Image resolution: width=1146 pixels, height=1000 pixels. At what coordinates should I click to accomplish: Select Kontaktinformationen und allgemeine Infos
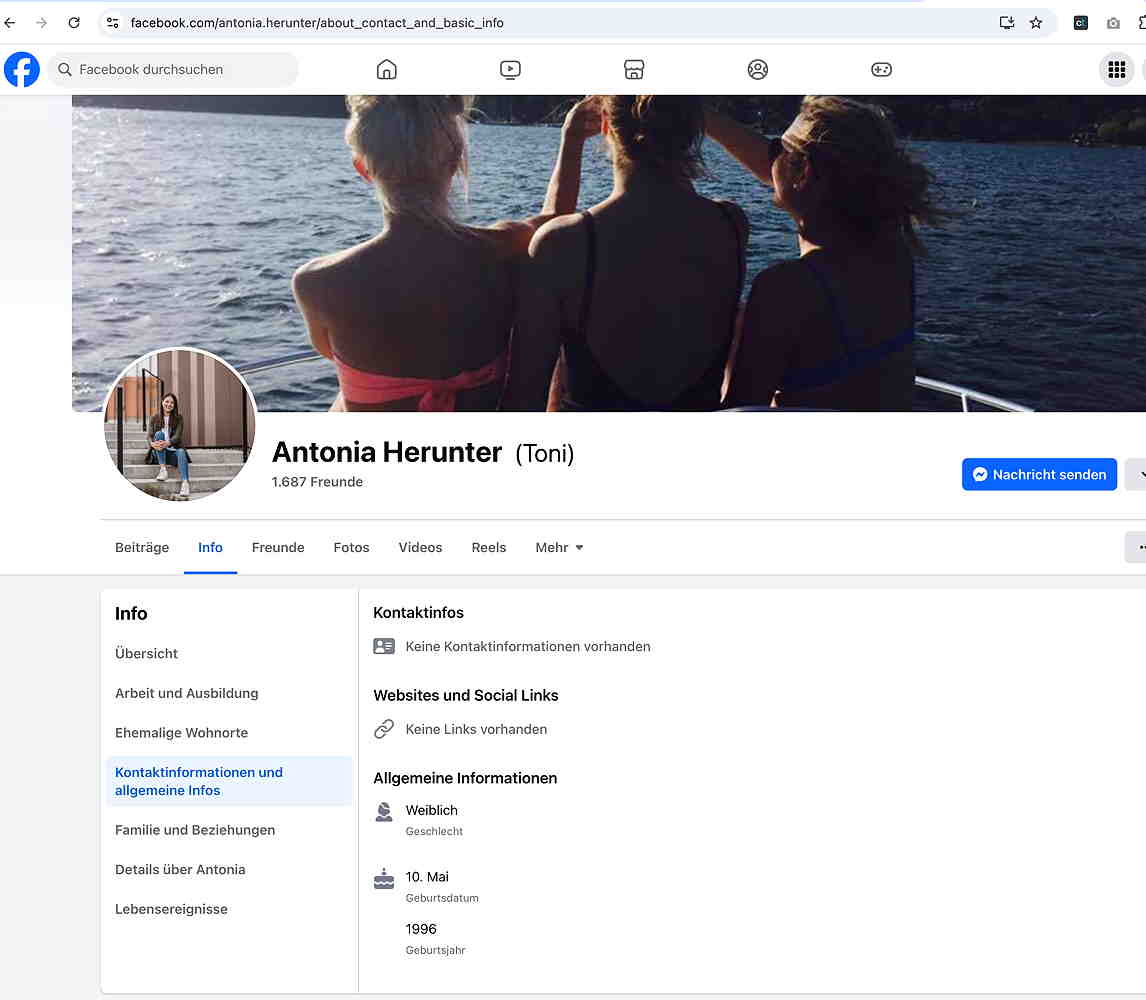(229, 781)
